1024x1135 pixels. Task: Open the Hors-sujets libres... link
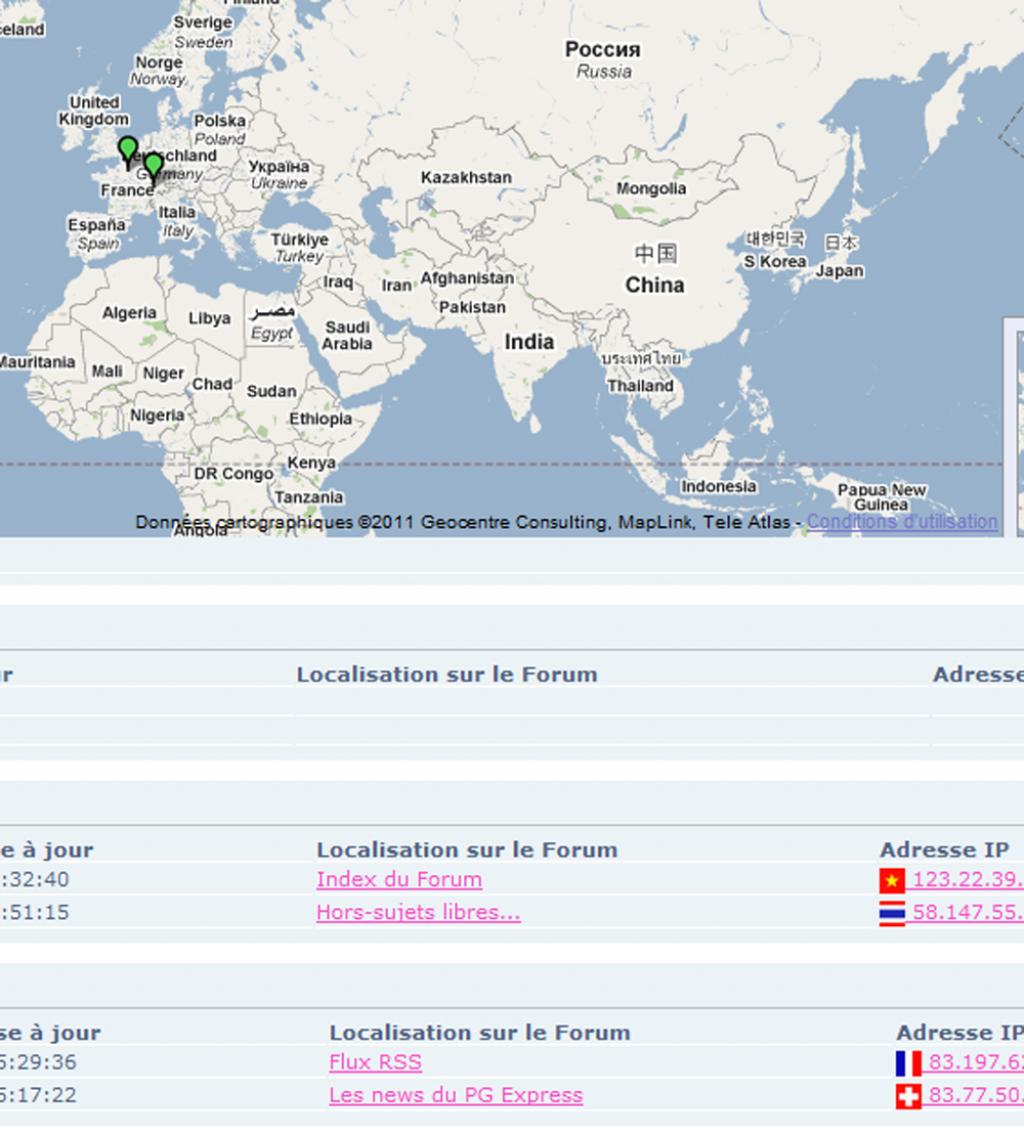[418, 912]
